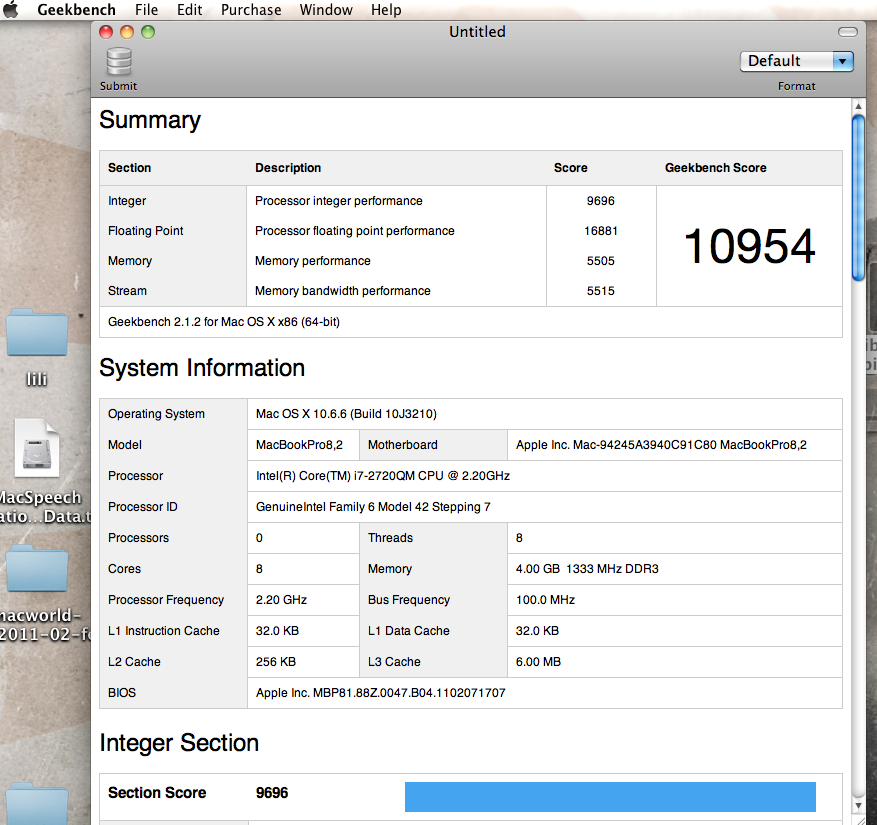877x825 pixels.
Task: Open the Edit menu
Action: pos(190,10)
